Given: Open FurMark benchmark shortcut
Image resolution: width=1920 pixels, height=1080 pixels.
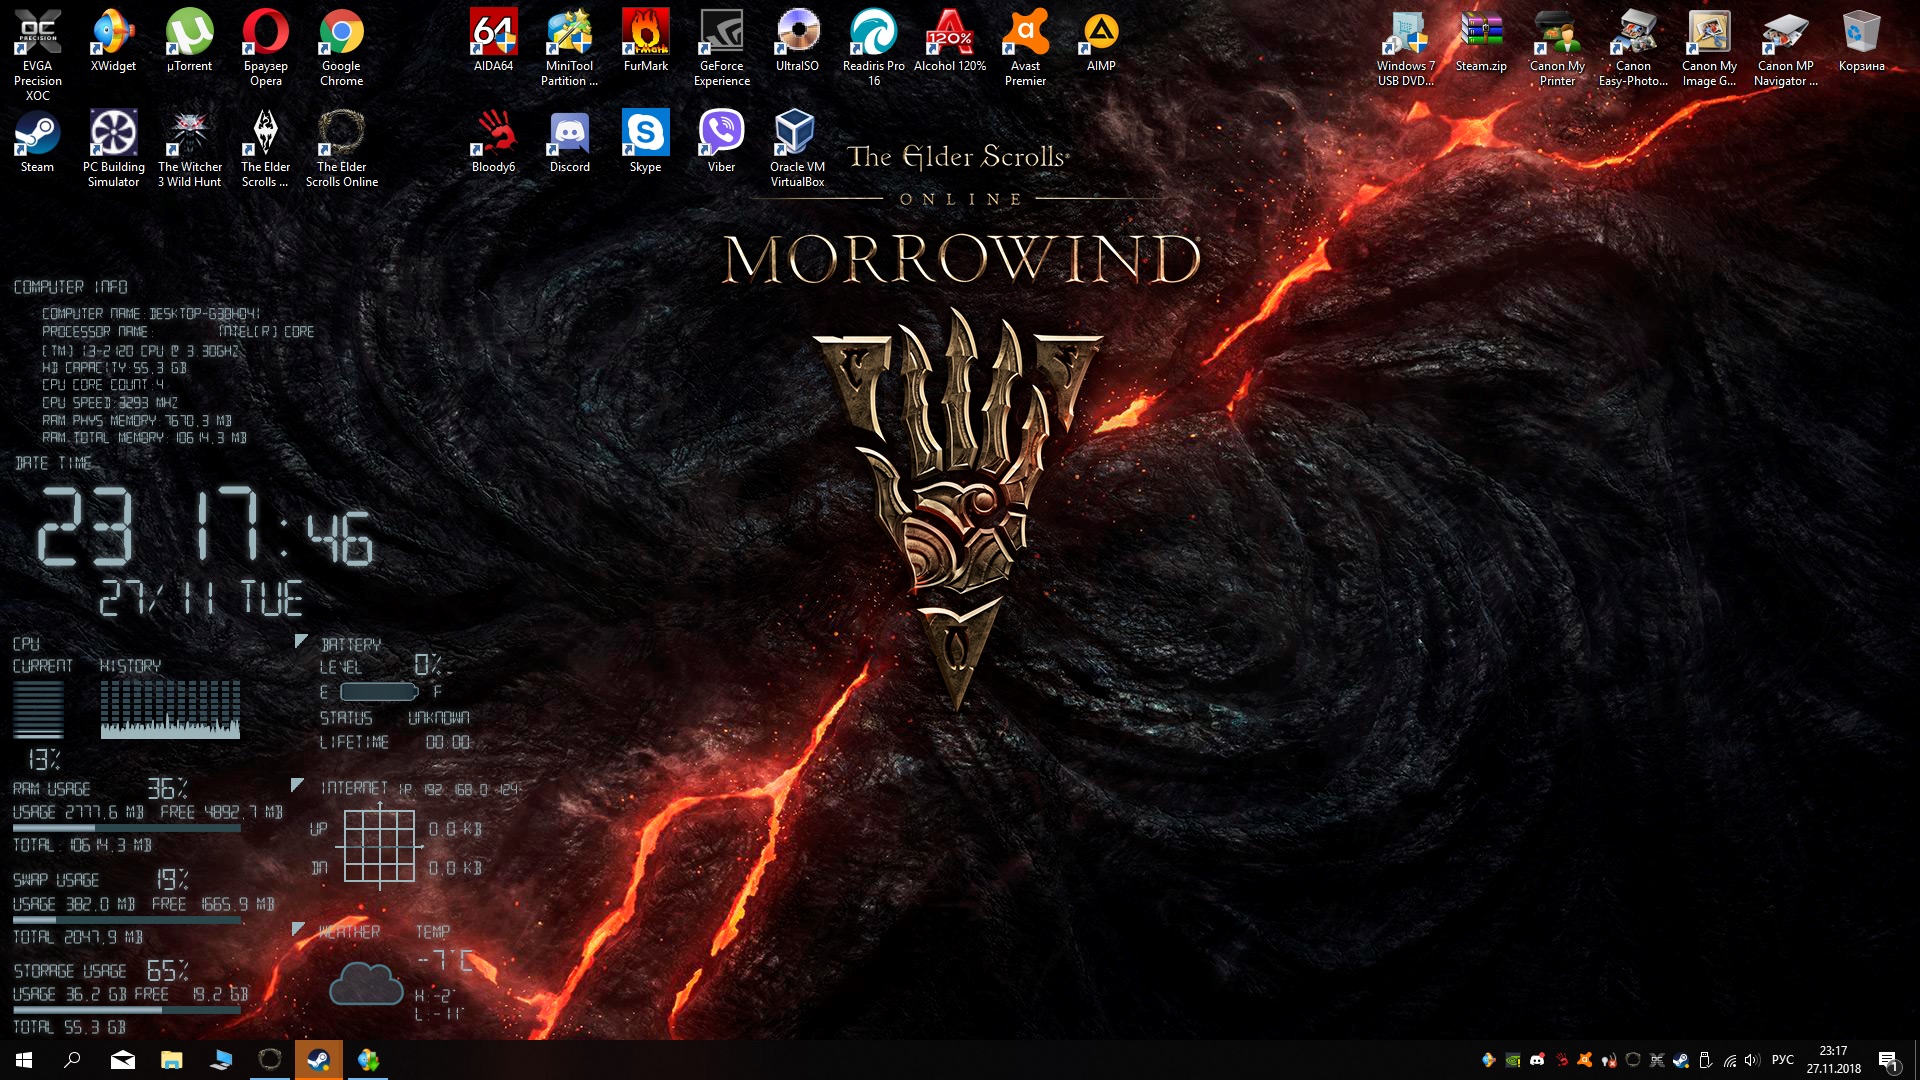Looking at the screenshot, I should (645, 32).
